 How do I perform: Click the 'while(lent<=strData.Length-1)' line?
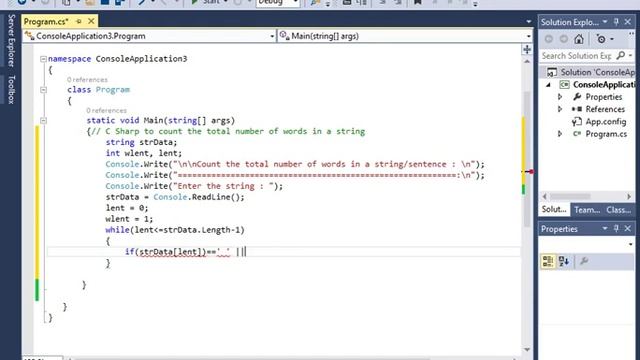point(175,230)
